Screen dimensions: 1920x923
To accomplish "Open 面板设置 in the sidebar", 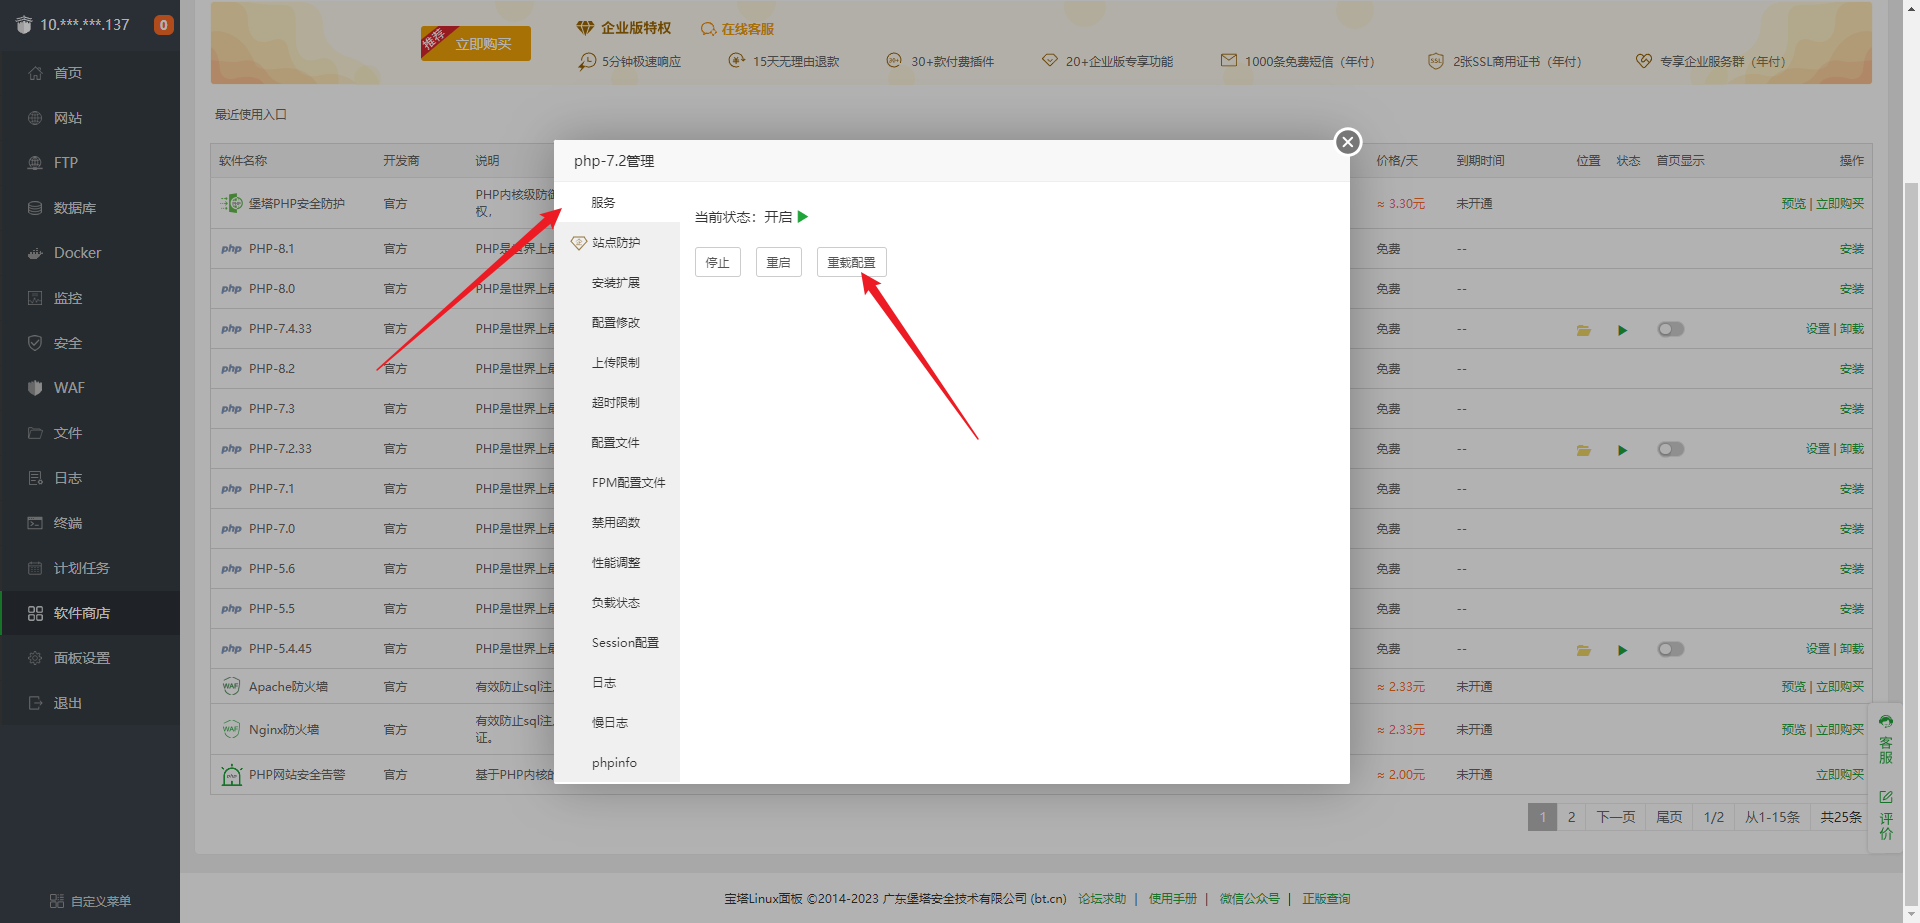I will tap(82, 658).
